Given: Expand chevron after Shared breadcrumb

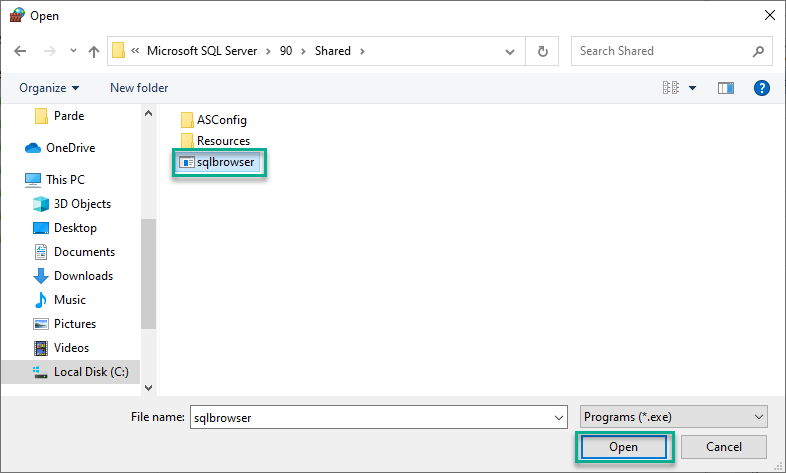Looking at the screenshot, I should (x=362, y=51).
